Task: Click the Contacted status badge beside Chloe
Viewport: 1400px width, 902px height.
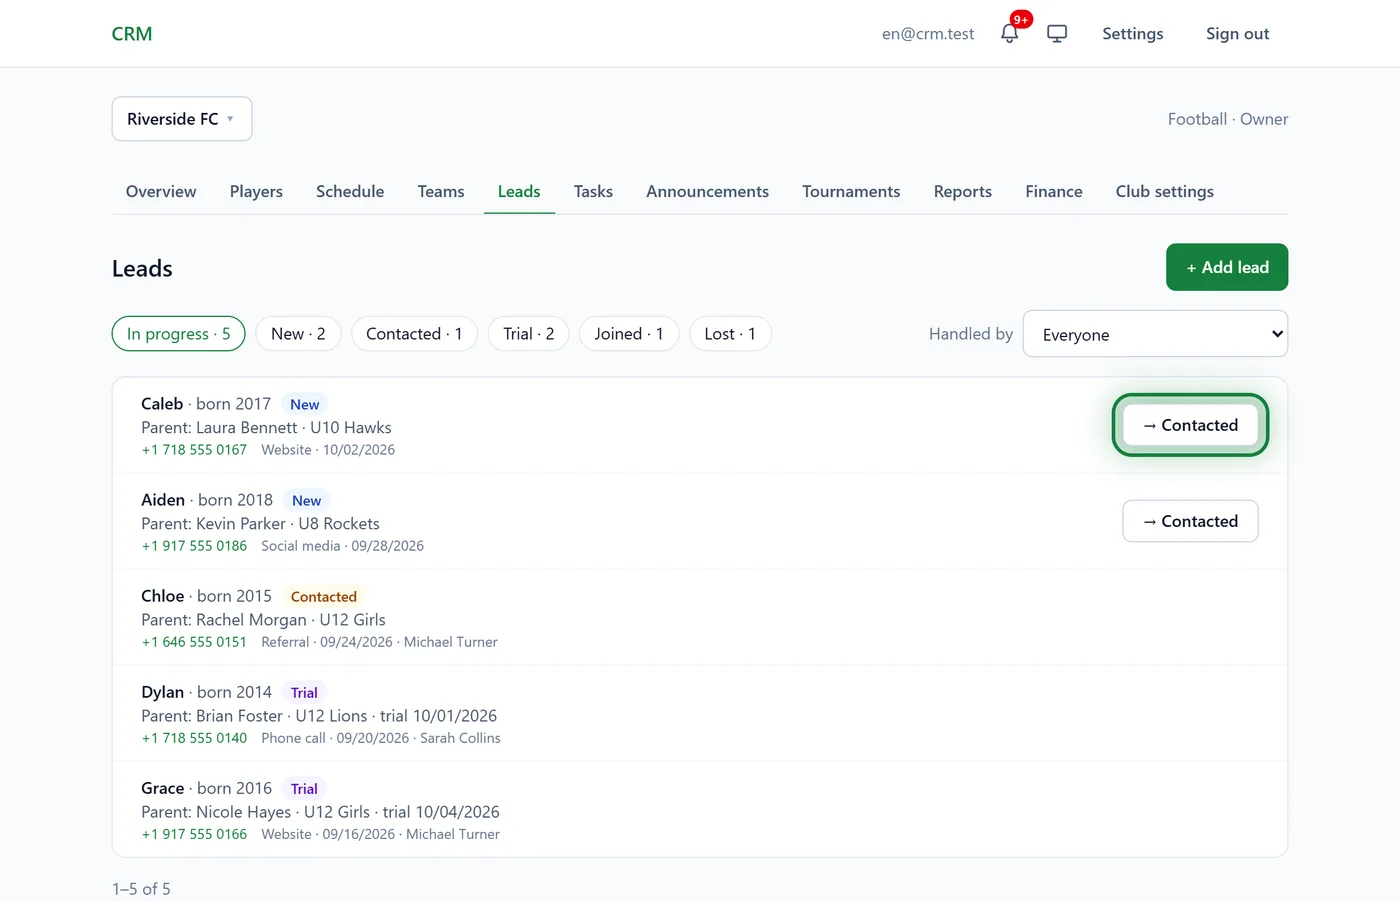Action: [324, 596]
